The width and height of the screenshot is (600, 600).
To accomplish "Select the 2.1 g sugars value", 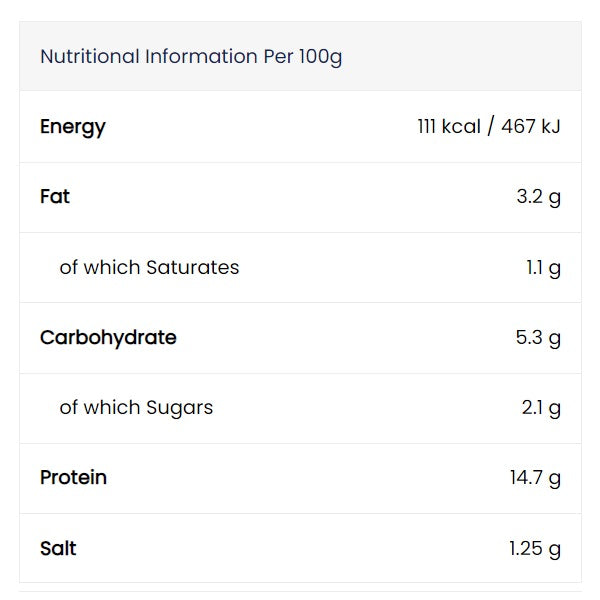I will click(x=540, y=408).
